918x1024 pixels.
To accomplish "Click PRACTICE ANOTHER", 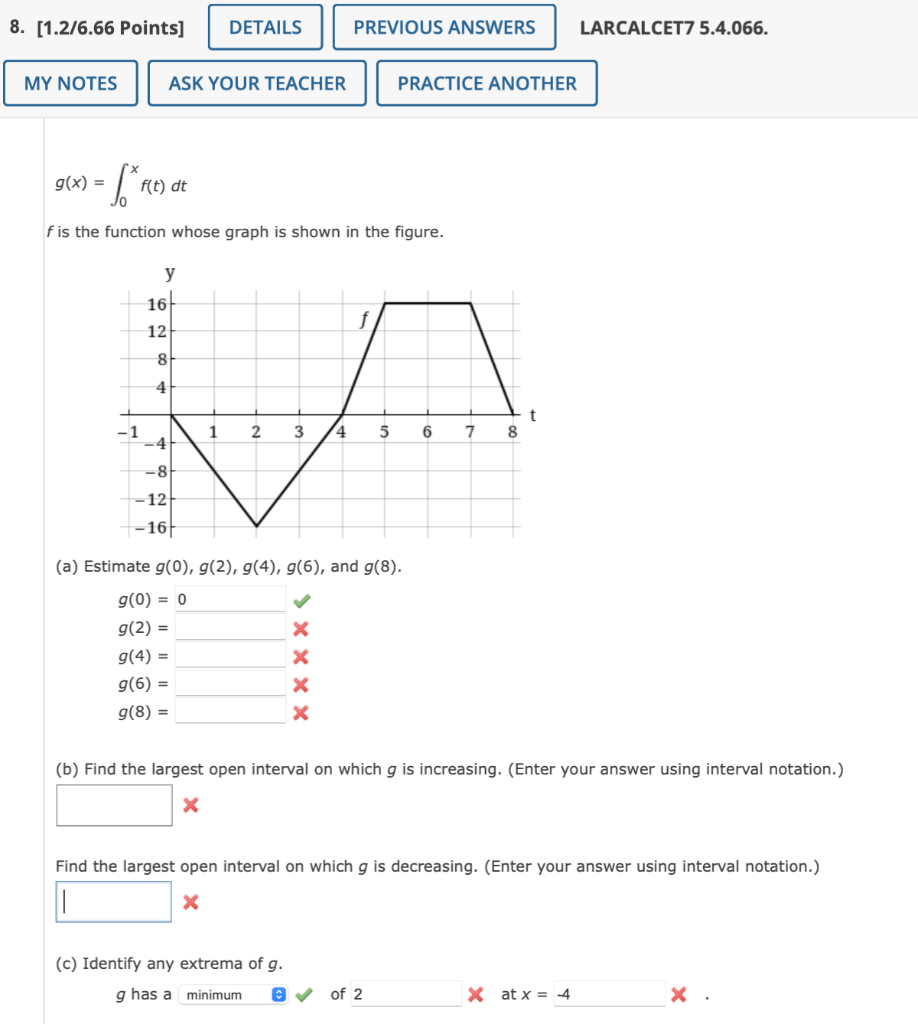I will click(x=485, y=83).
